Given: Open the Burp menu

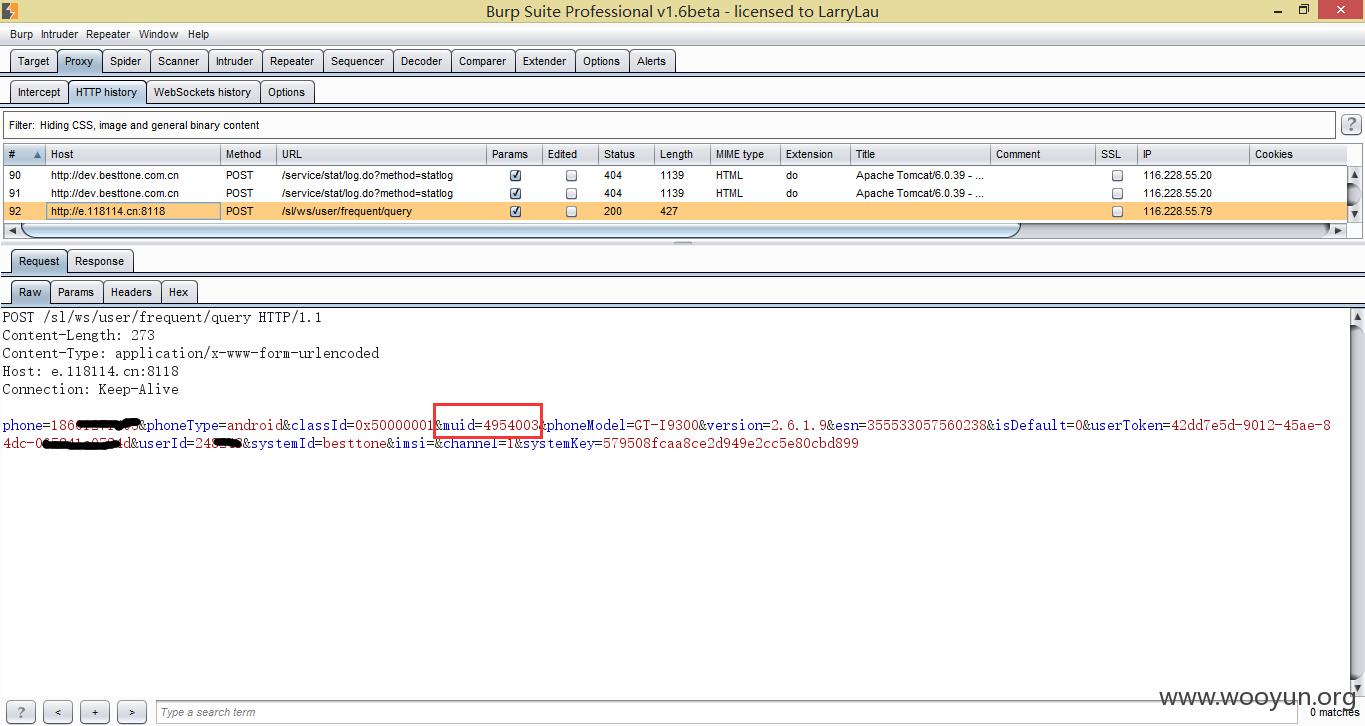Looking at the screenshot, I should click(21, 34).
